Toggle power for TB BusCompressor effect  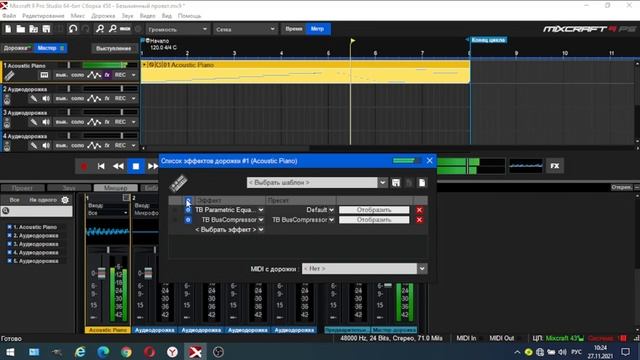[188, 220]
